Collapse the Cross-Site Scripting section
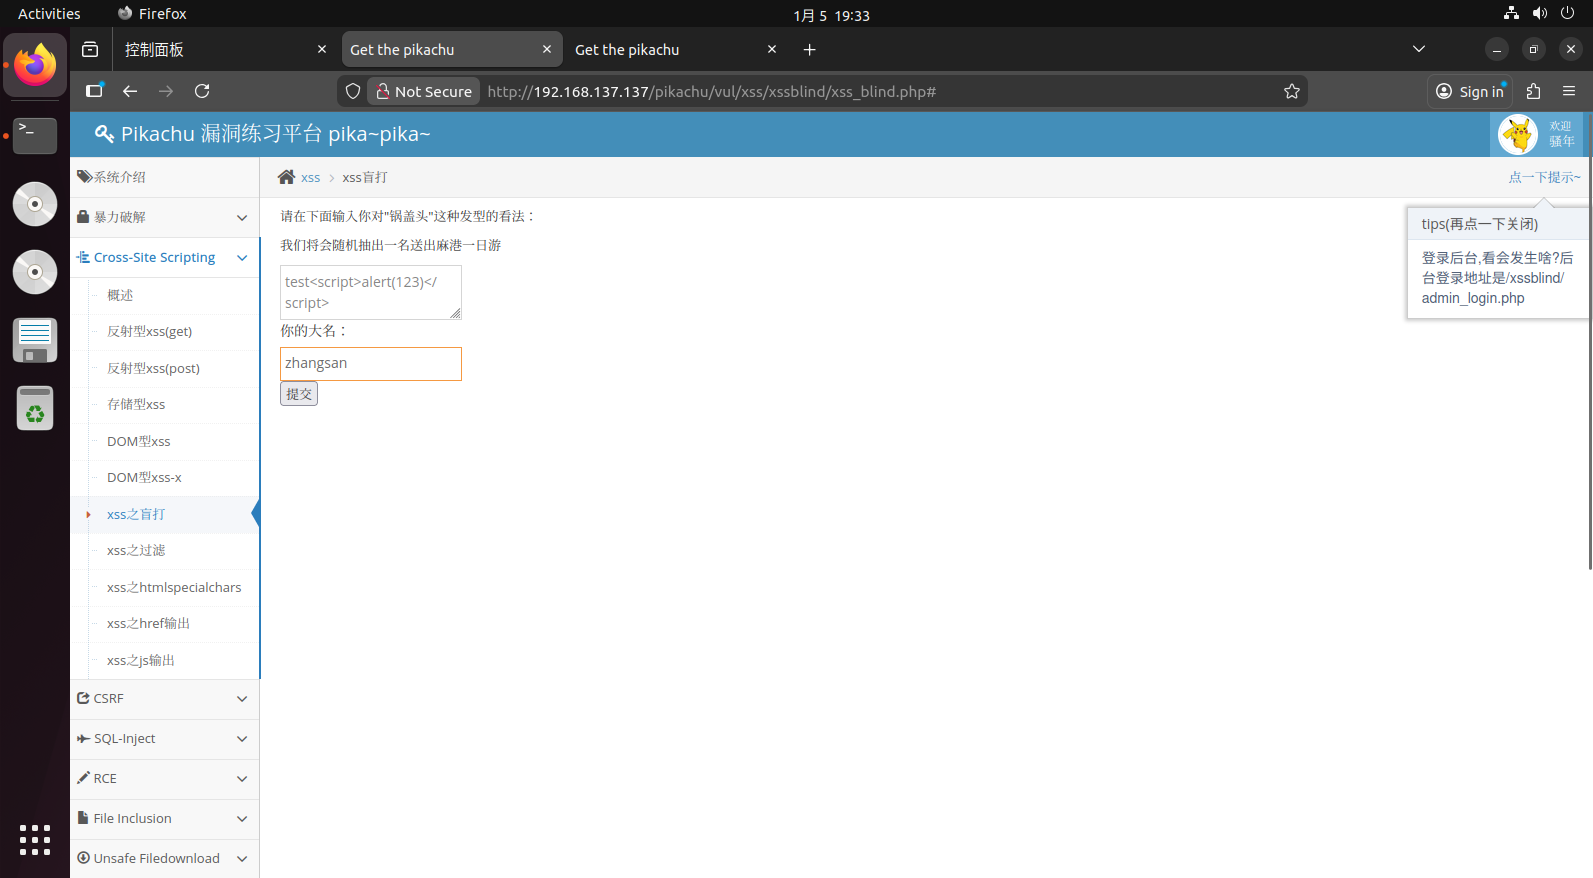Image resolution: width=1593 pixels, height=878 pixels. [165, 257]
